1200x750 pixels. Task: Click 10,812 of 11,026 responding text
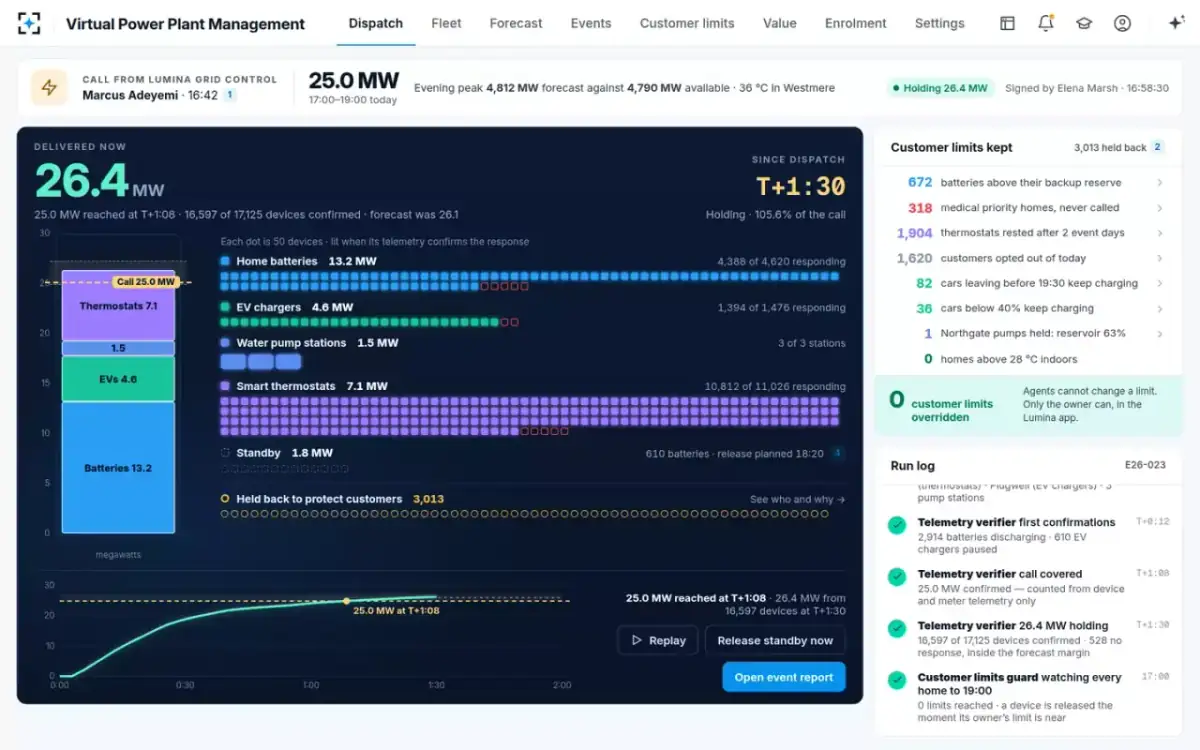pyautogui.click(x=775, y=386)
